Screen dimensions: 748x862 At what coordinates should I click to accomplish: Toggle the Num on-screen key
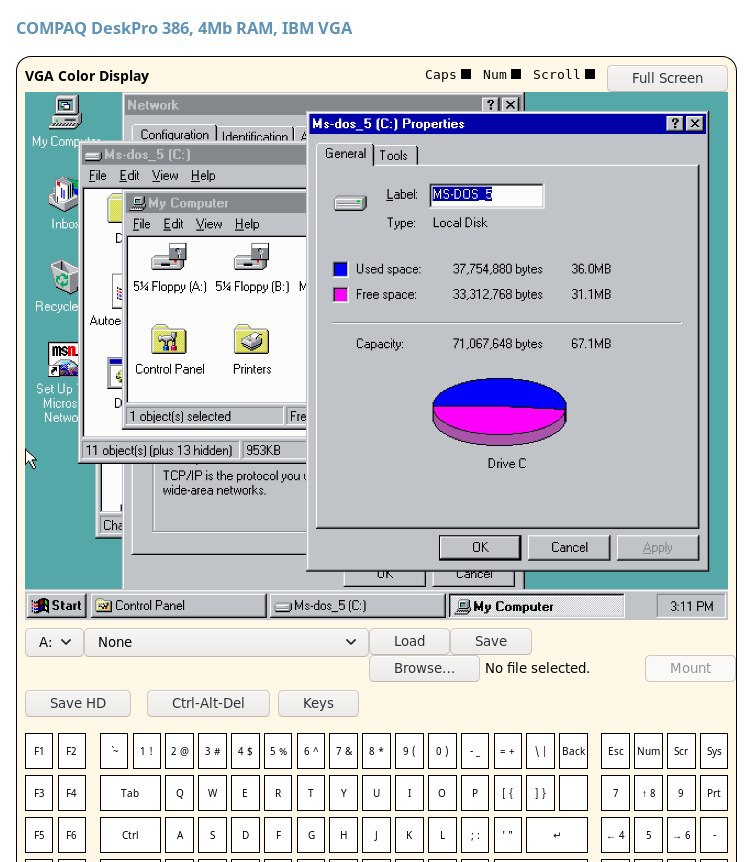[x=649, y=751]
